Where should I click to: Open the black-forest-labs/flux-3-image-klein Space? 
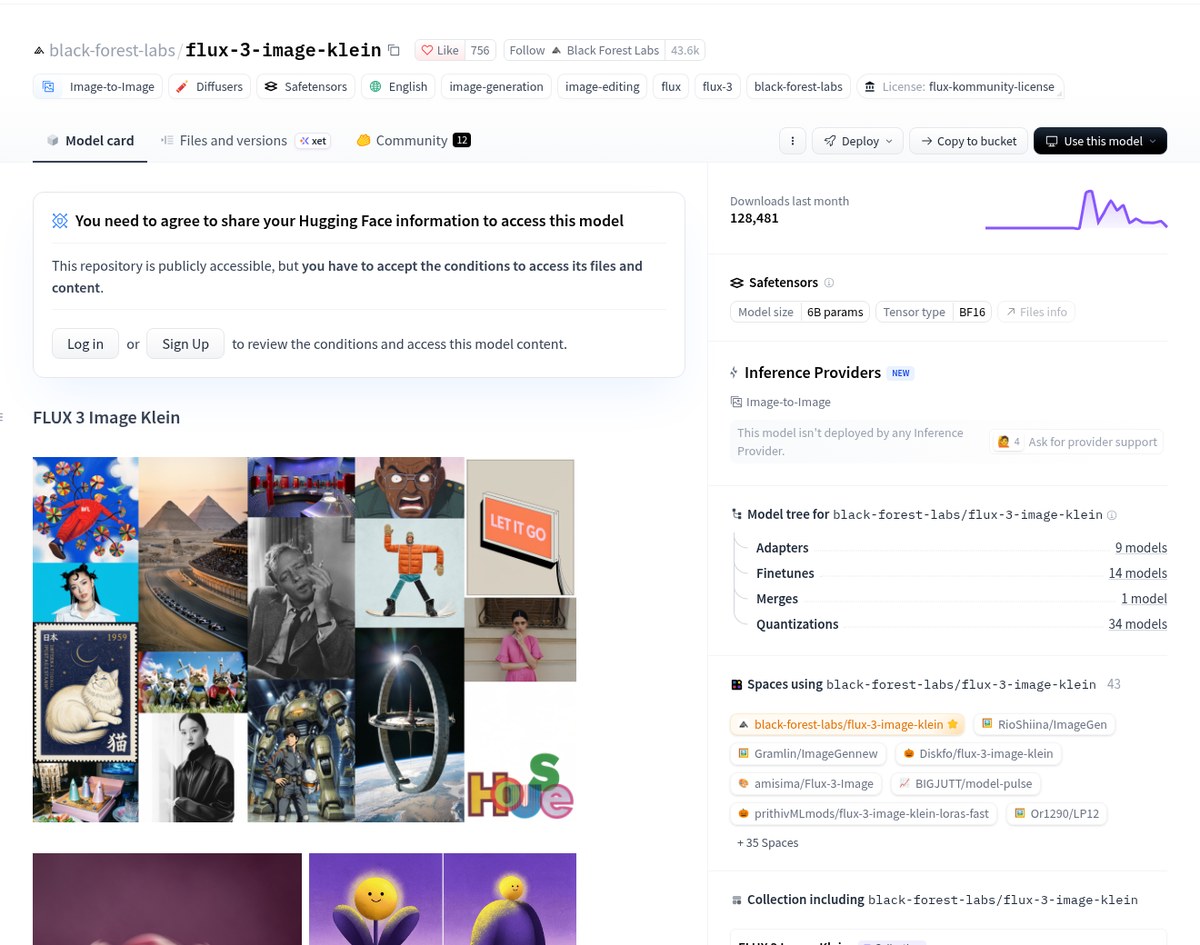848,724
